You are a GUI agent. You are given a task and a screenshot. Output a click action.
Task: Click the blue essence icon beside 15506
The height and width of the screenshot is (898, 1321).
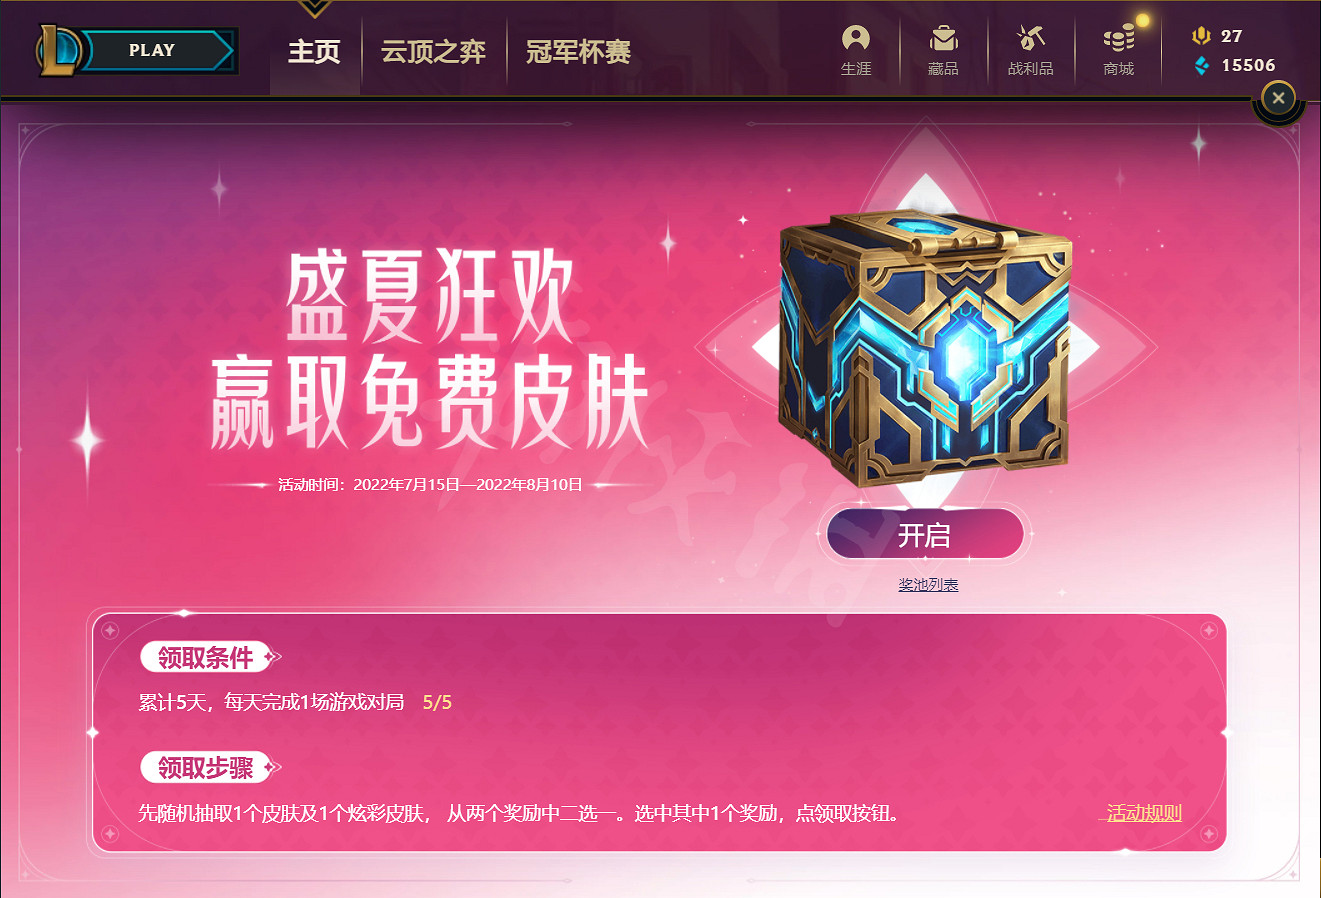[x=1201, y=66]
